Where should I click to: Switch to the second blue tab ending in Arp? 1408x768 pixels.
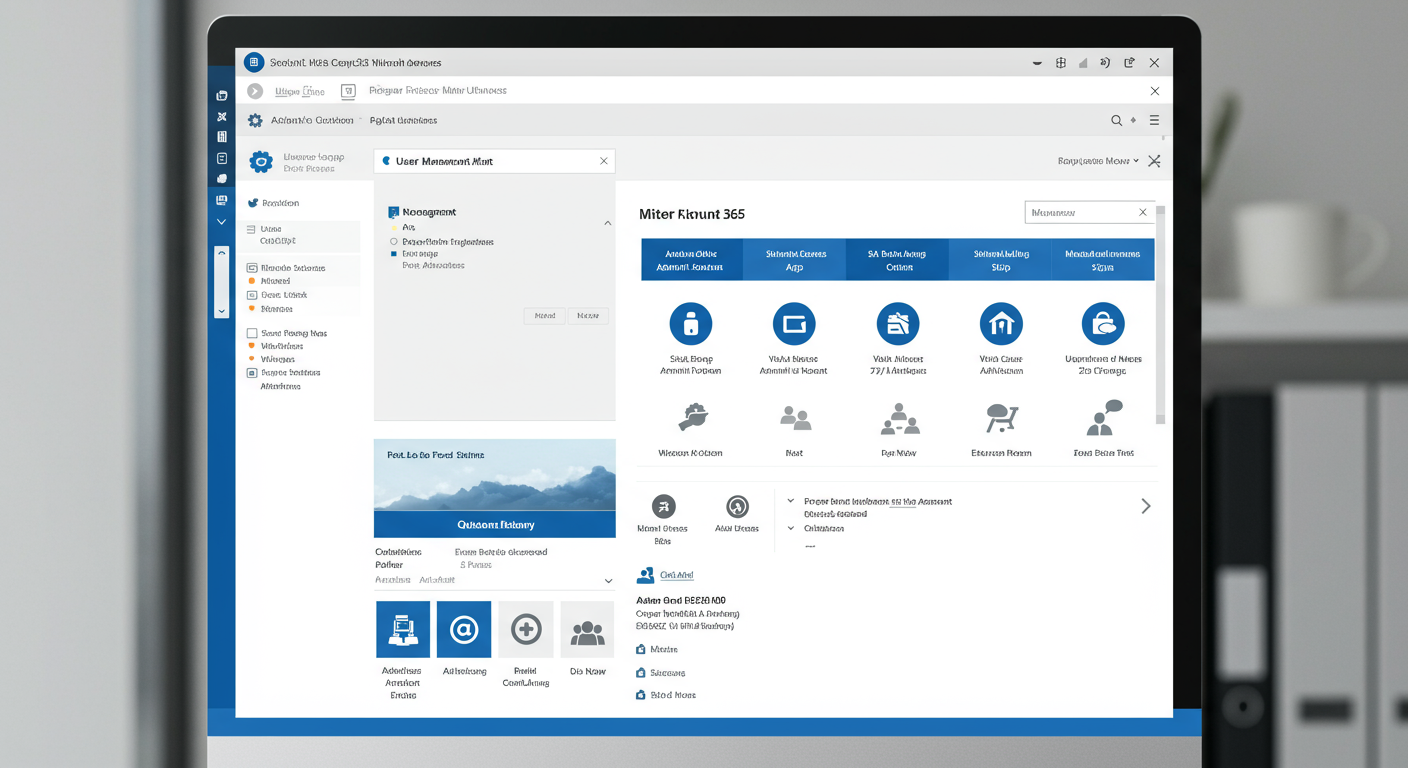(x=795, y=260)
